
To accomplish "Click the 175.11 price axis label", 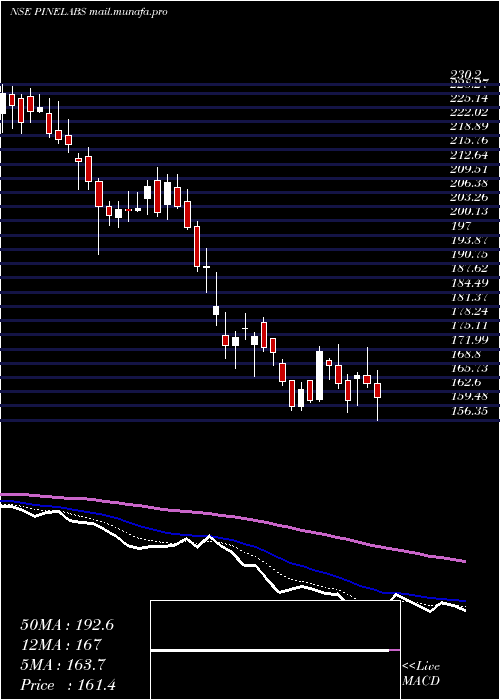I will pyautogui.click(x=469, y=325).
